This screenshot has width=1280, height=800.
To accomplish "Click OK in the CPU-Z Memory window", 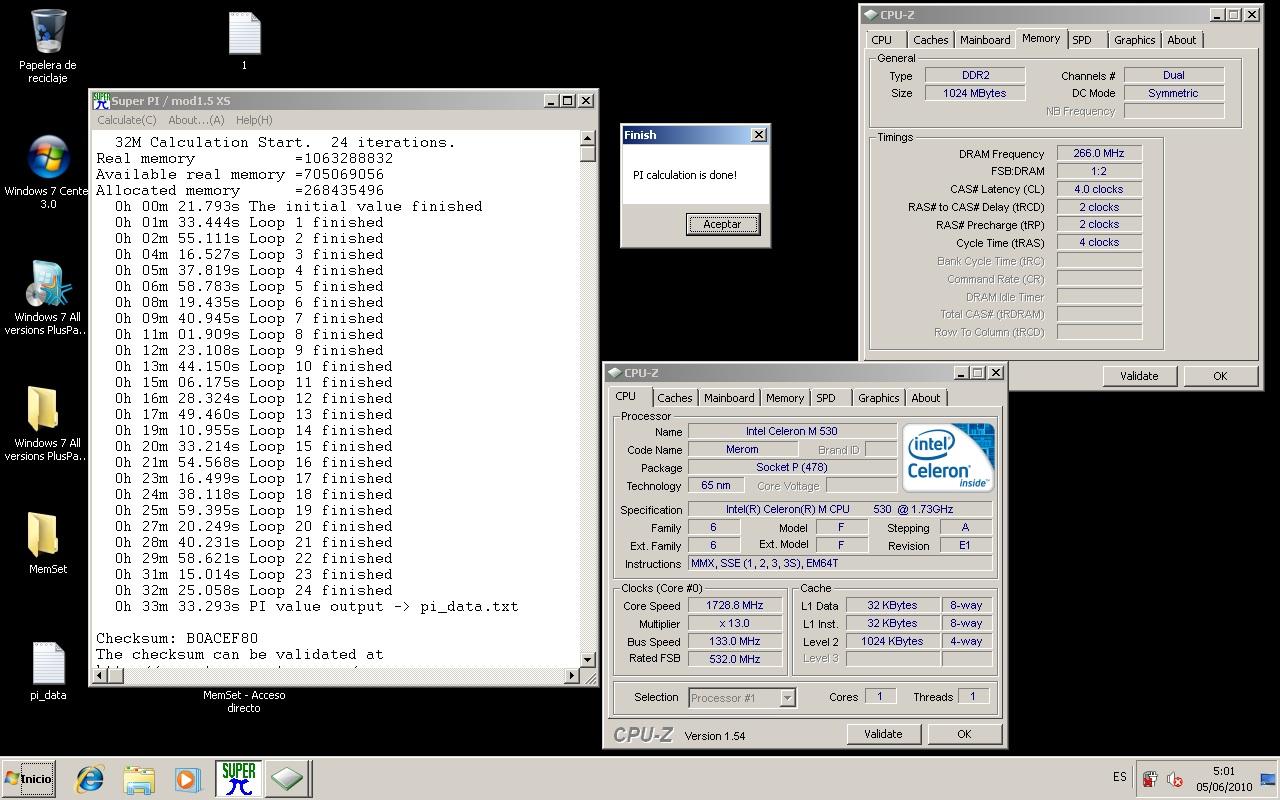I will pos(1220,376).
